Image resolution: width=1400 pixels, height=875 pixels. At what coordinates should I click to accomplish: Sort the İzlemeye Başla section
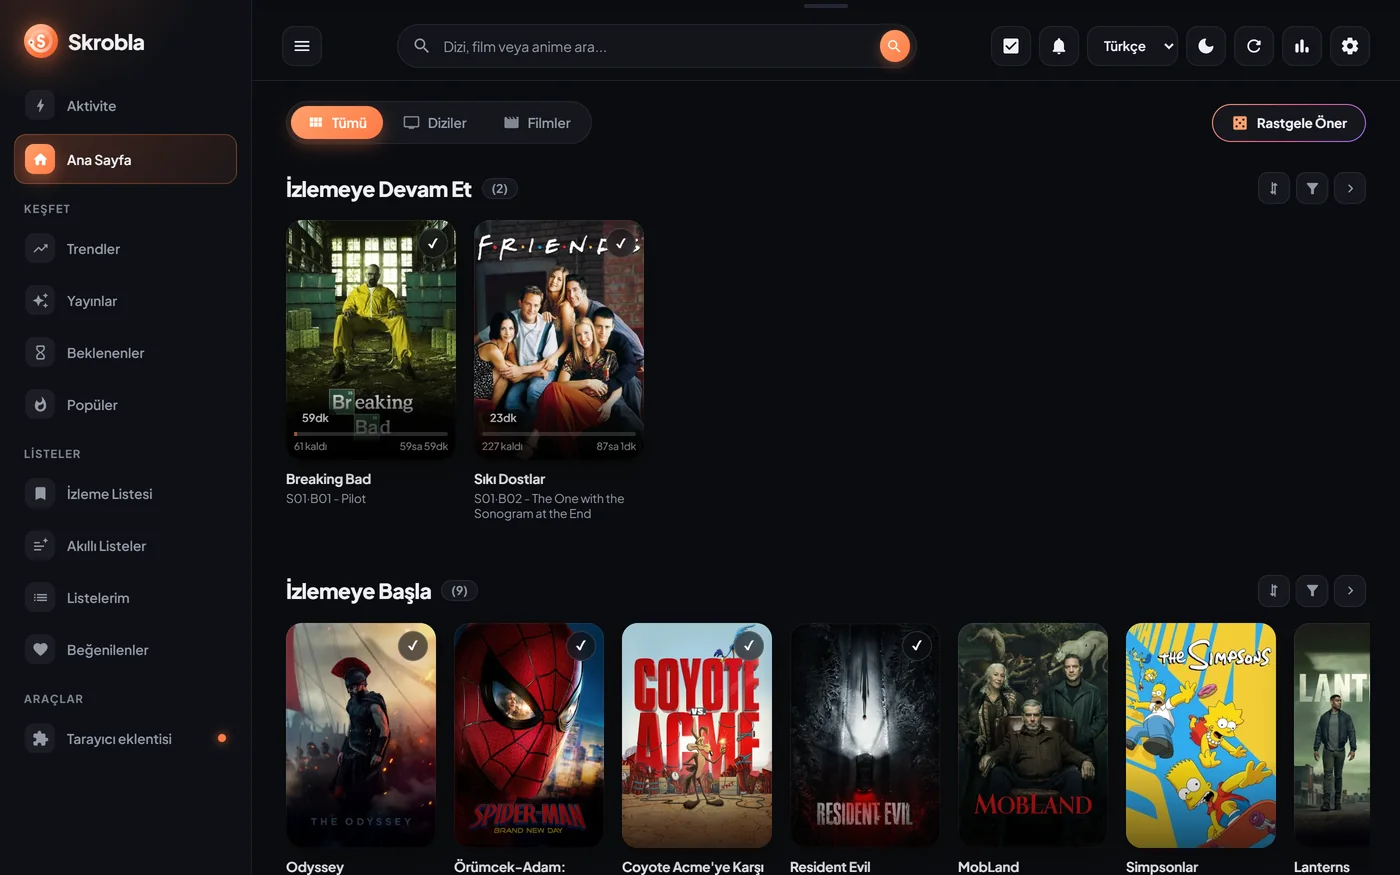pyautogui.click(x=1274, y=591)
